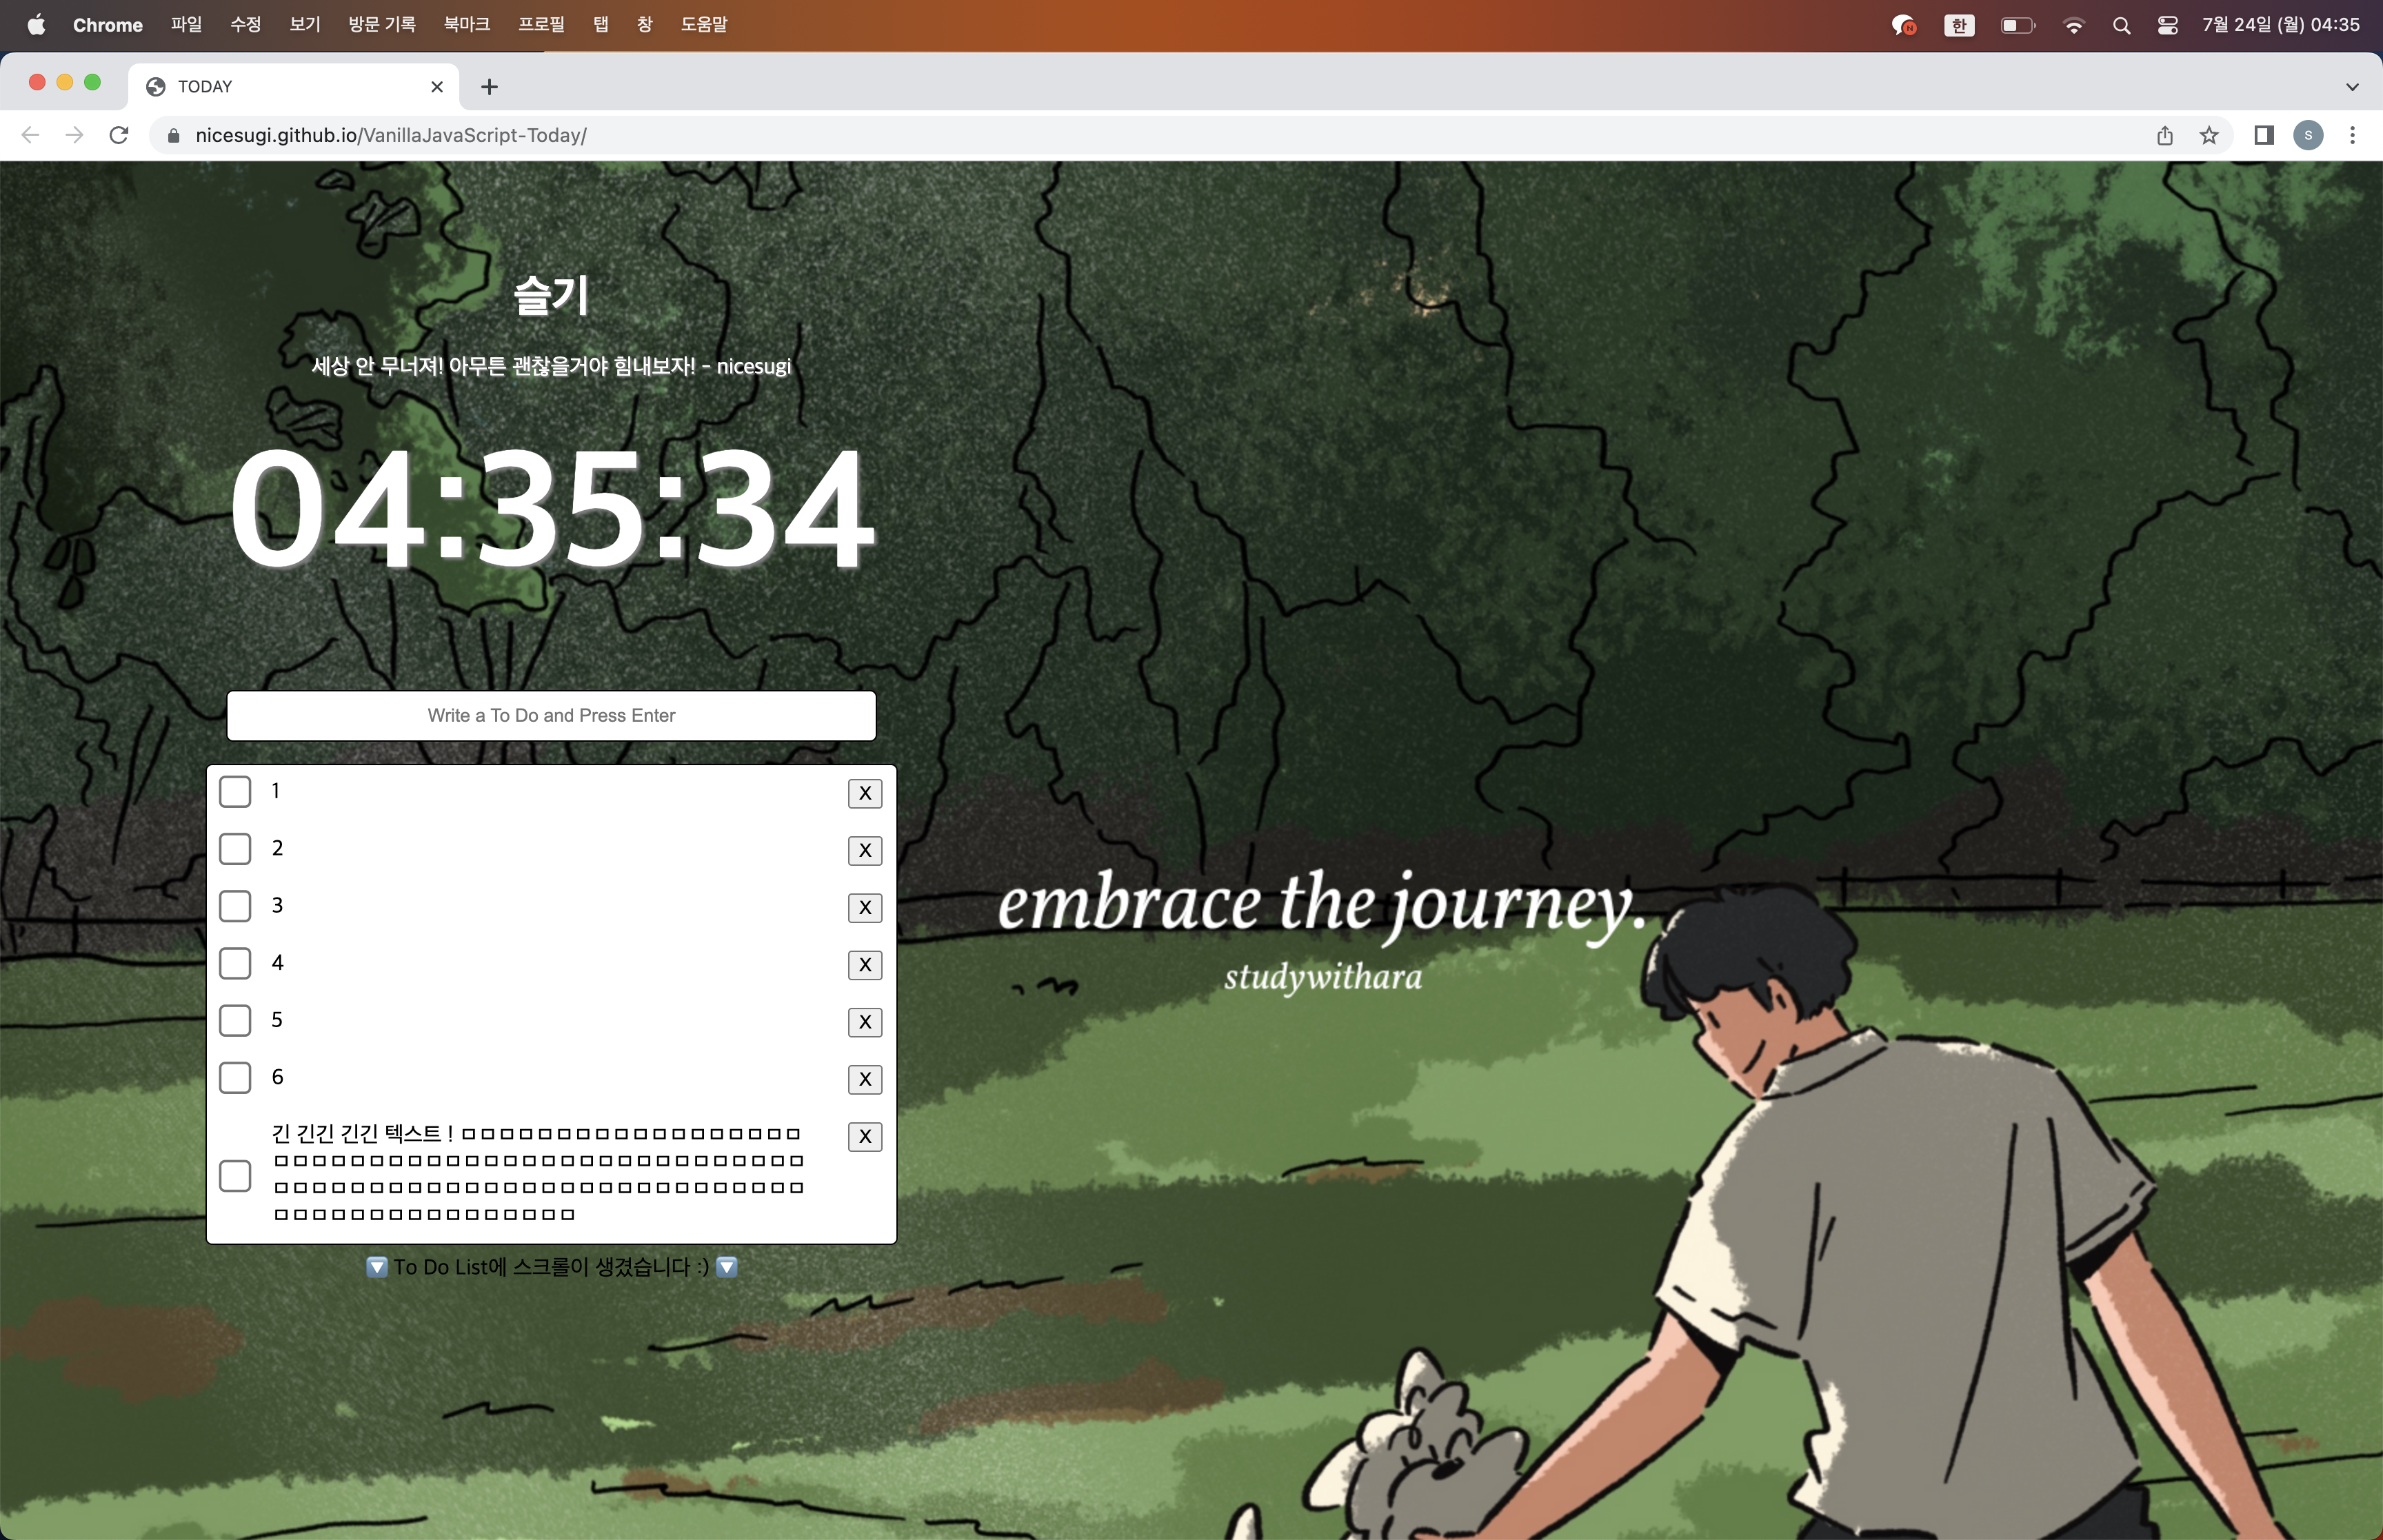Delete to-do item 1
This screenshot has width=2383, height=1540.
point(865,793)
